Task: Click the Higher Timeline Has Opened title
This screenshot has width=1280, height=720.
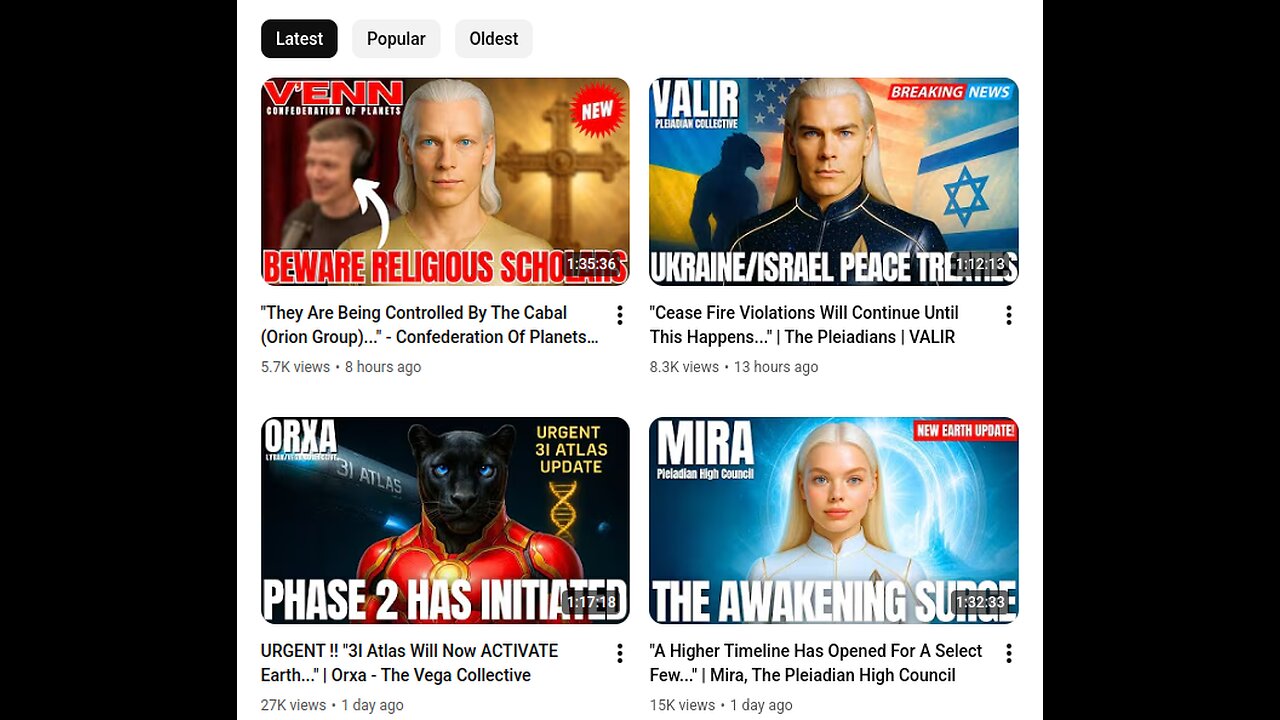Action: (x=816, y=663)
